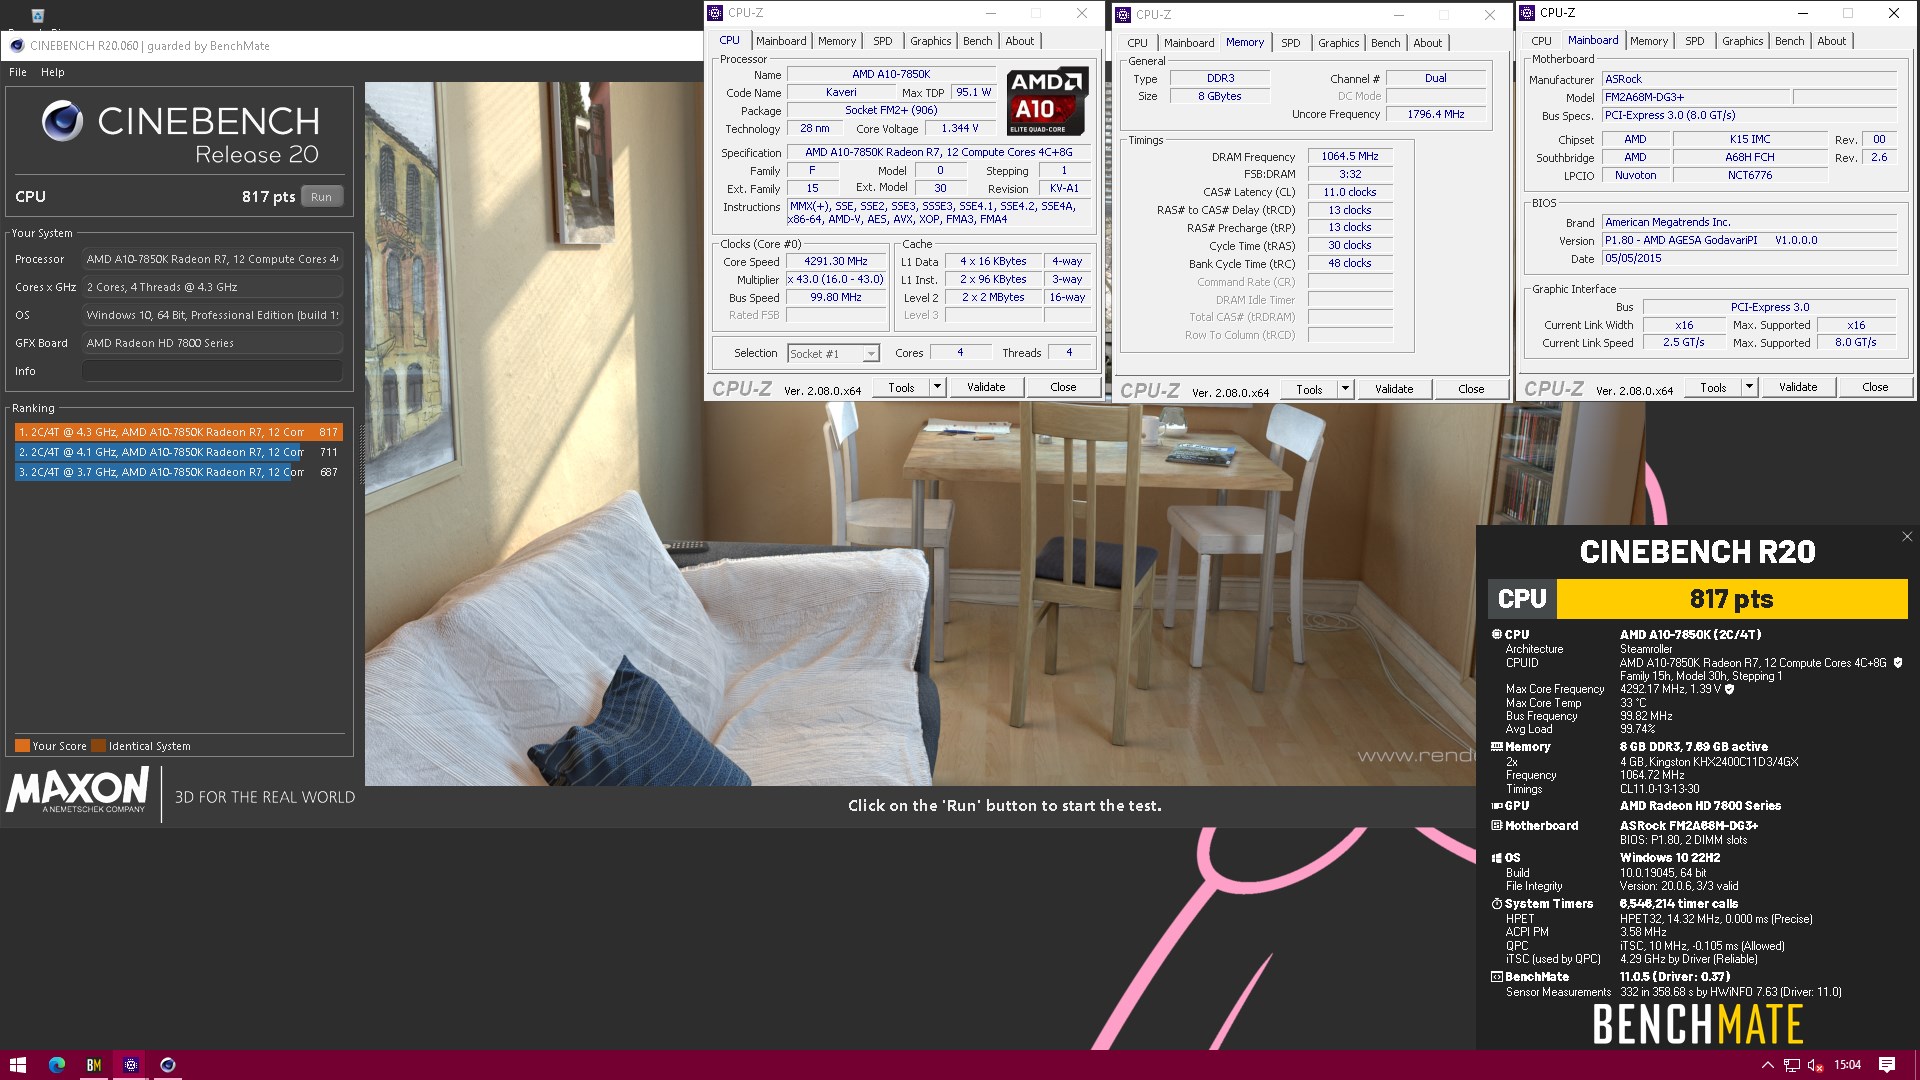The image size is (1920, 1080).
Task: Click the CPU-Z title icon of the CPU-tab window
Action: tap(715, 13)
